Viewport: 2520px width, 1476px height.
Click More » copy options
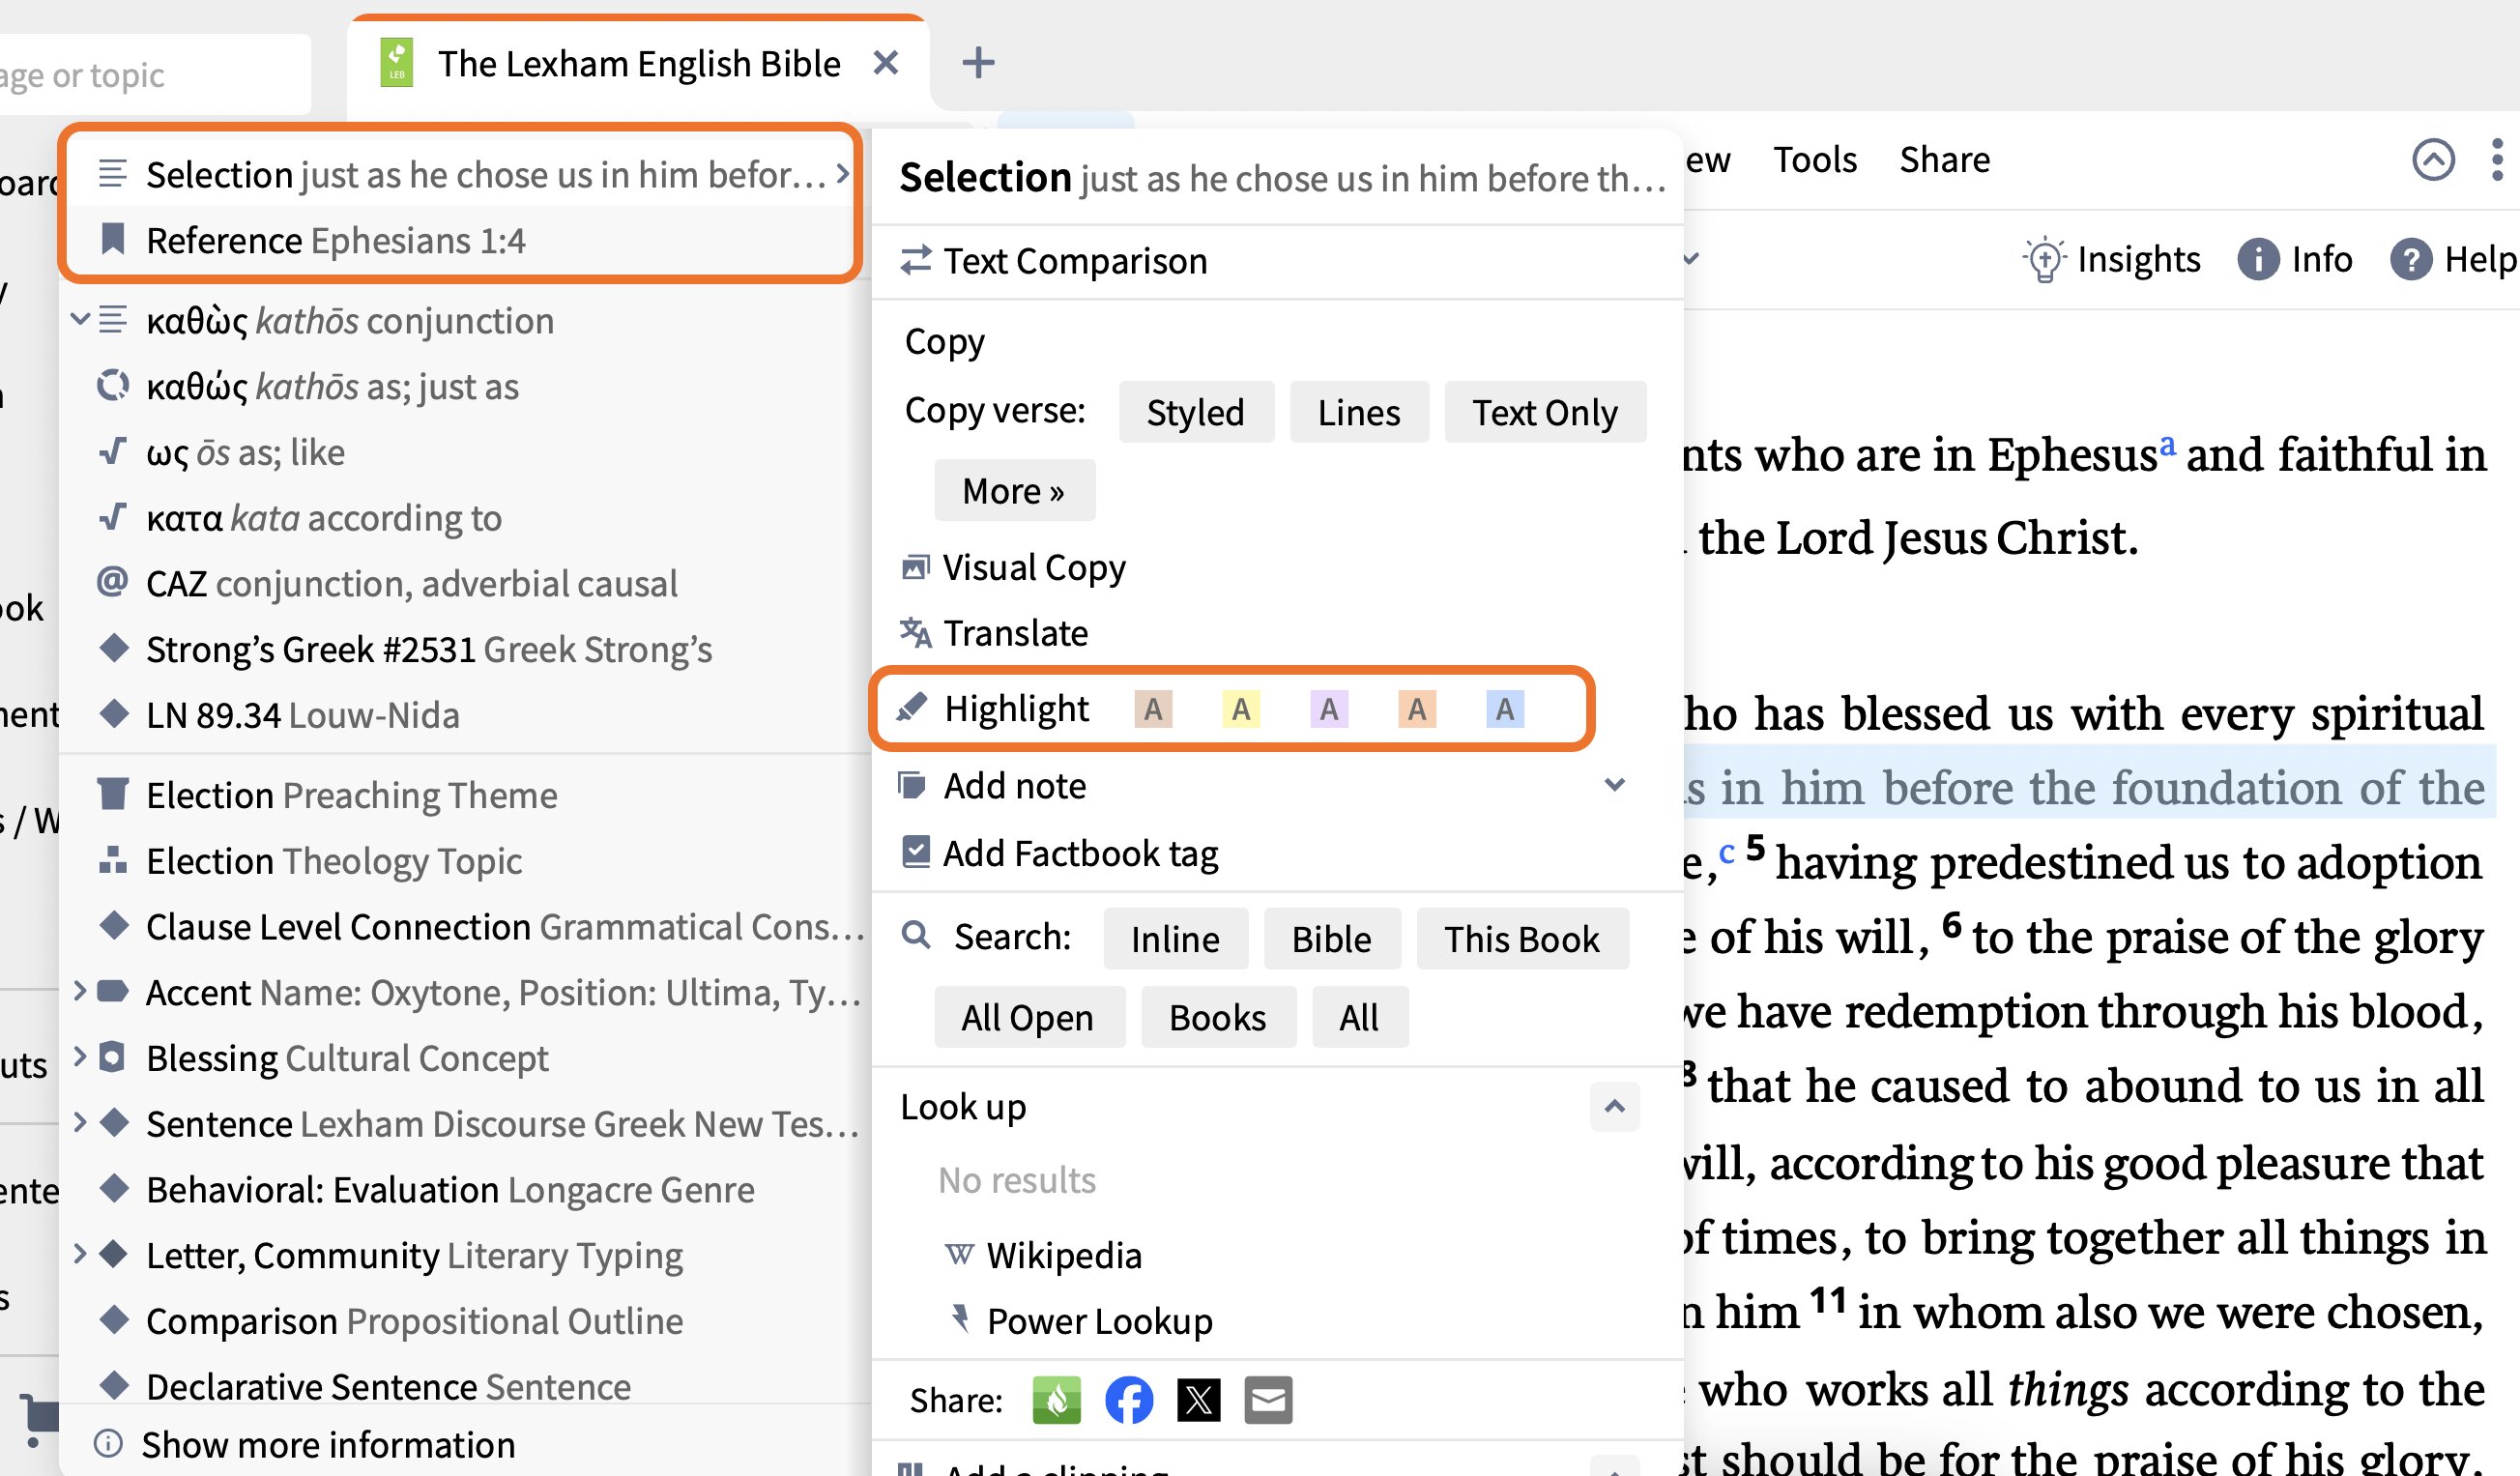click(x=1014, y=490)
